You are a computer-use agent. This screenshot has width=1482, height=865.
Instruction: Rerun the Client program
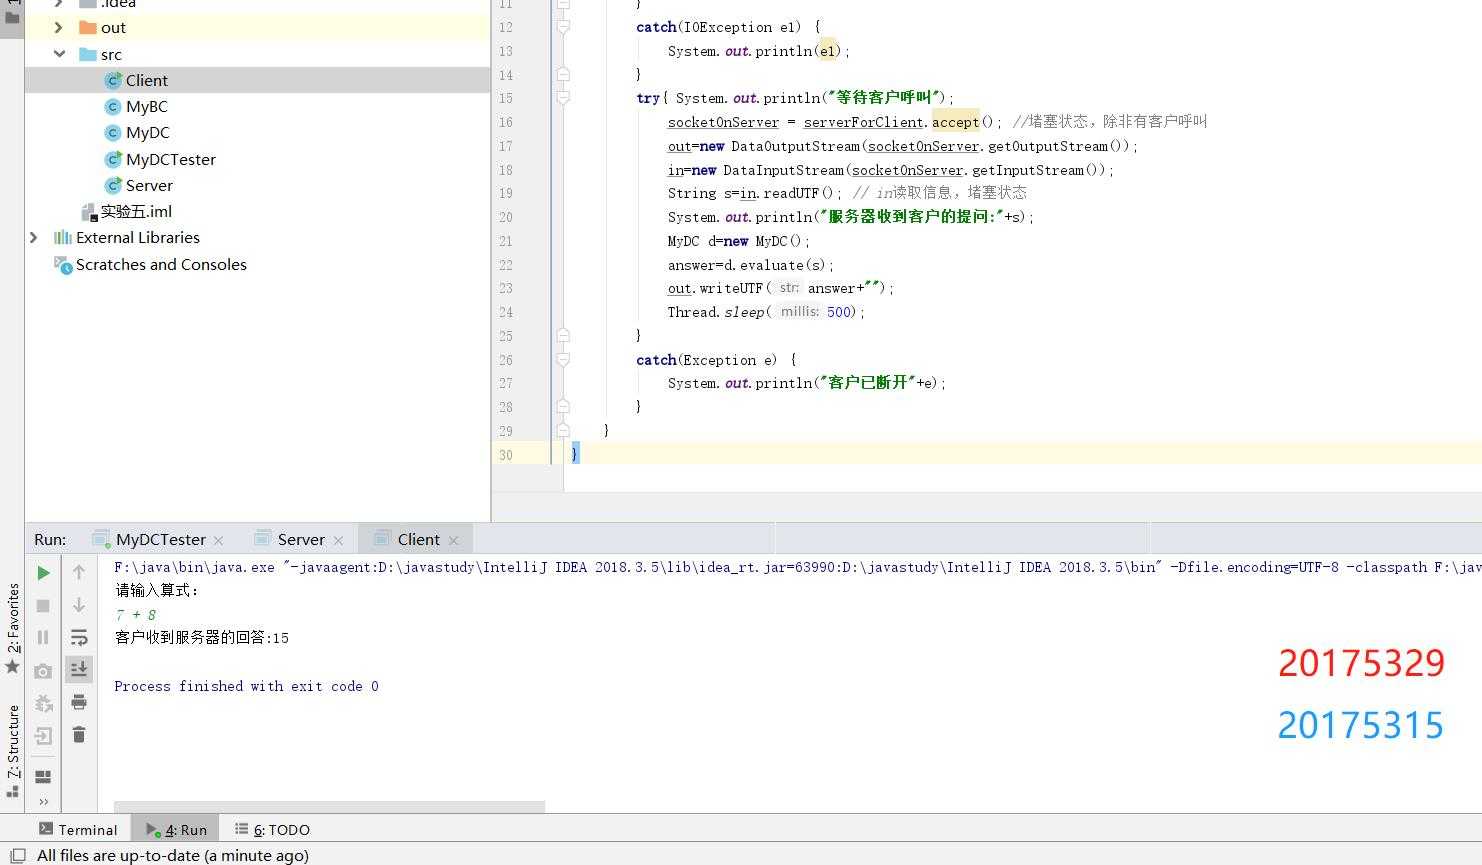click(43, 573)
